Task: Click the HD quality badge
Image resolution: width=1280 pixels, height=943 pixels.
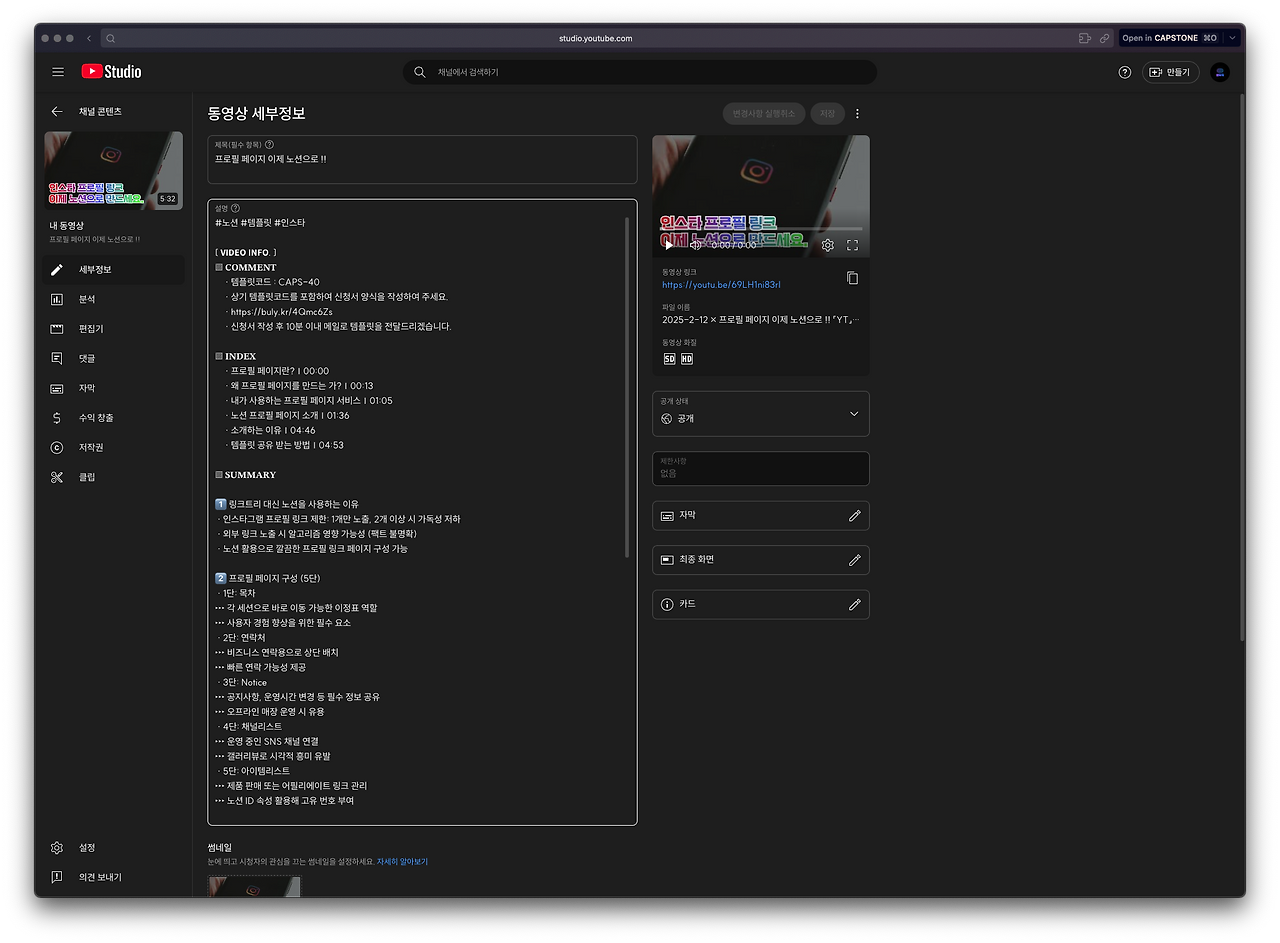Action: click(x=687, y=359)
